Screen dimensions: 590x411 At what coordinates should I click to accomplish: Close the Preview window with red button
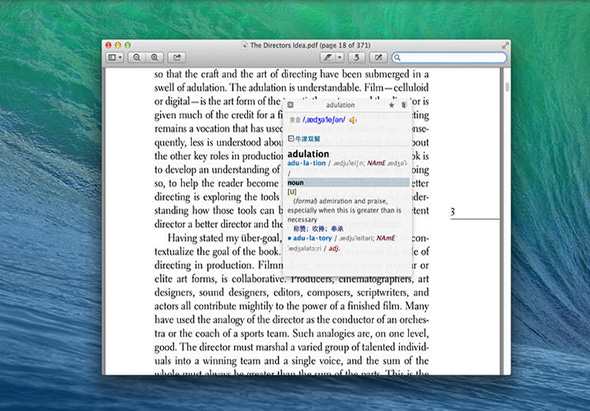(x=108, y=45)
